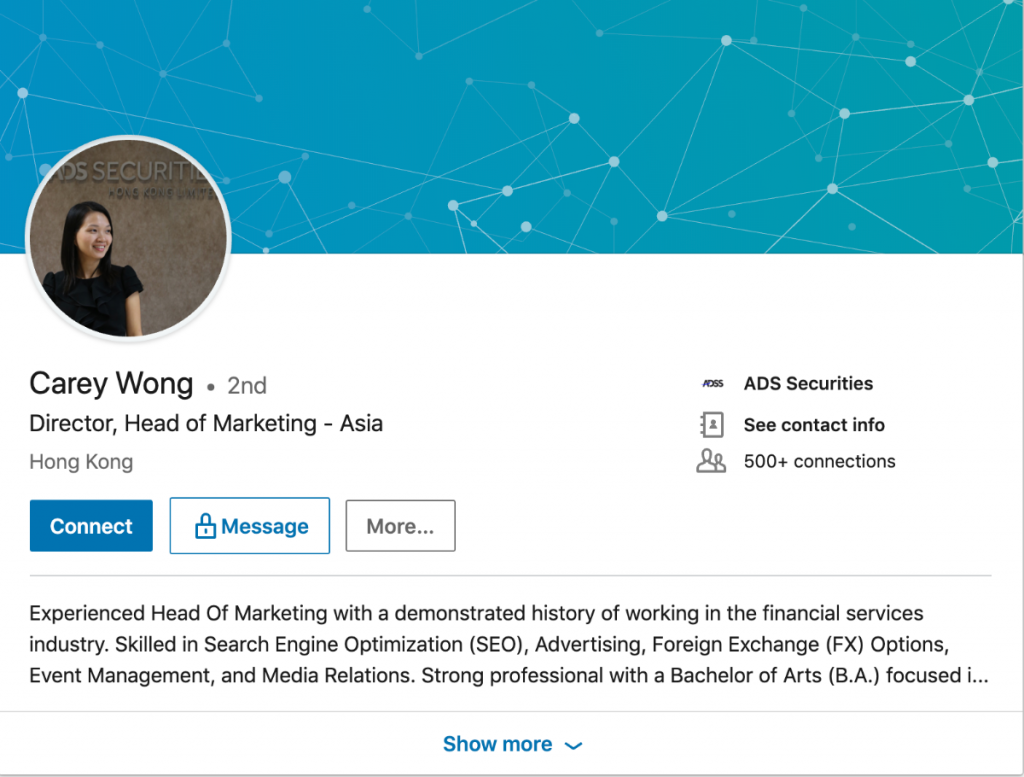Click the Show more text link

click(497, 744)
